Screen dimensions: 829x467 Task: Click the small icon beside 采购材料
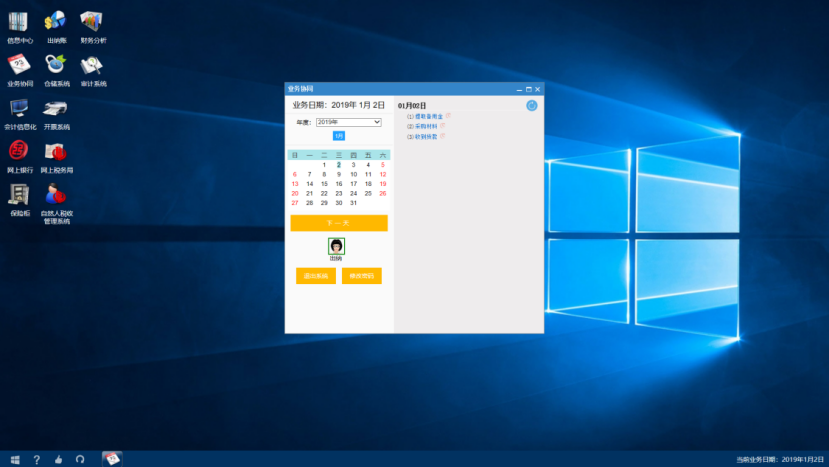pyautogui.click(x=443, y=126)
